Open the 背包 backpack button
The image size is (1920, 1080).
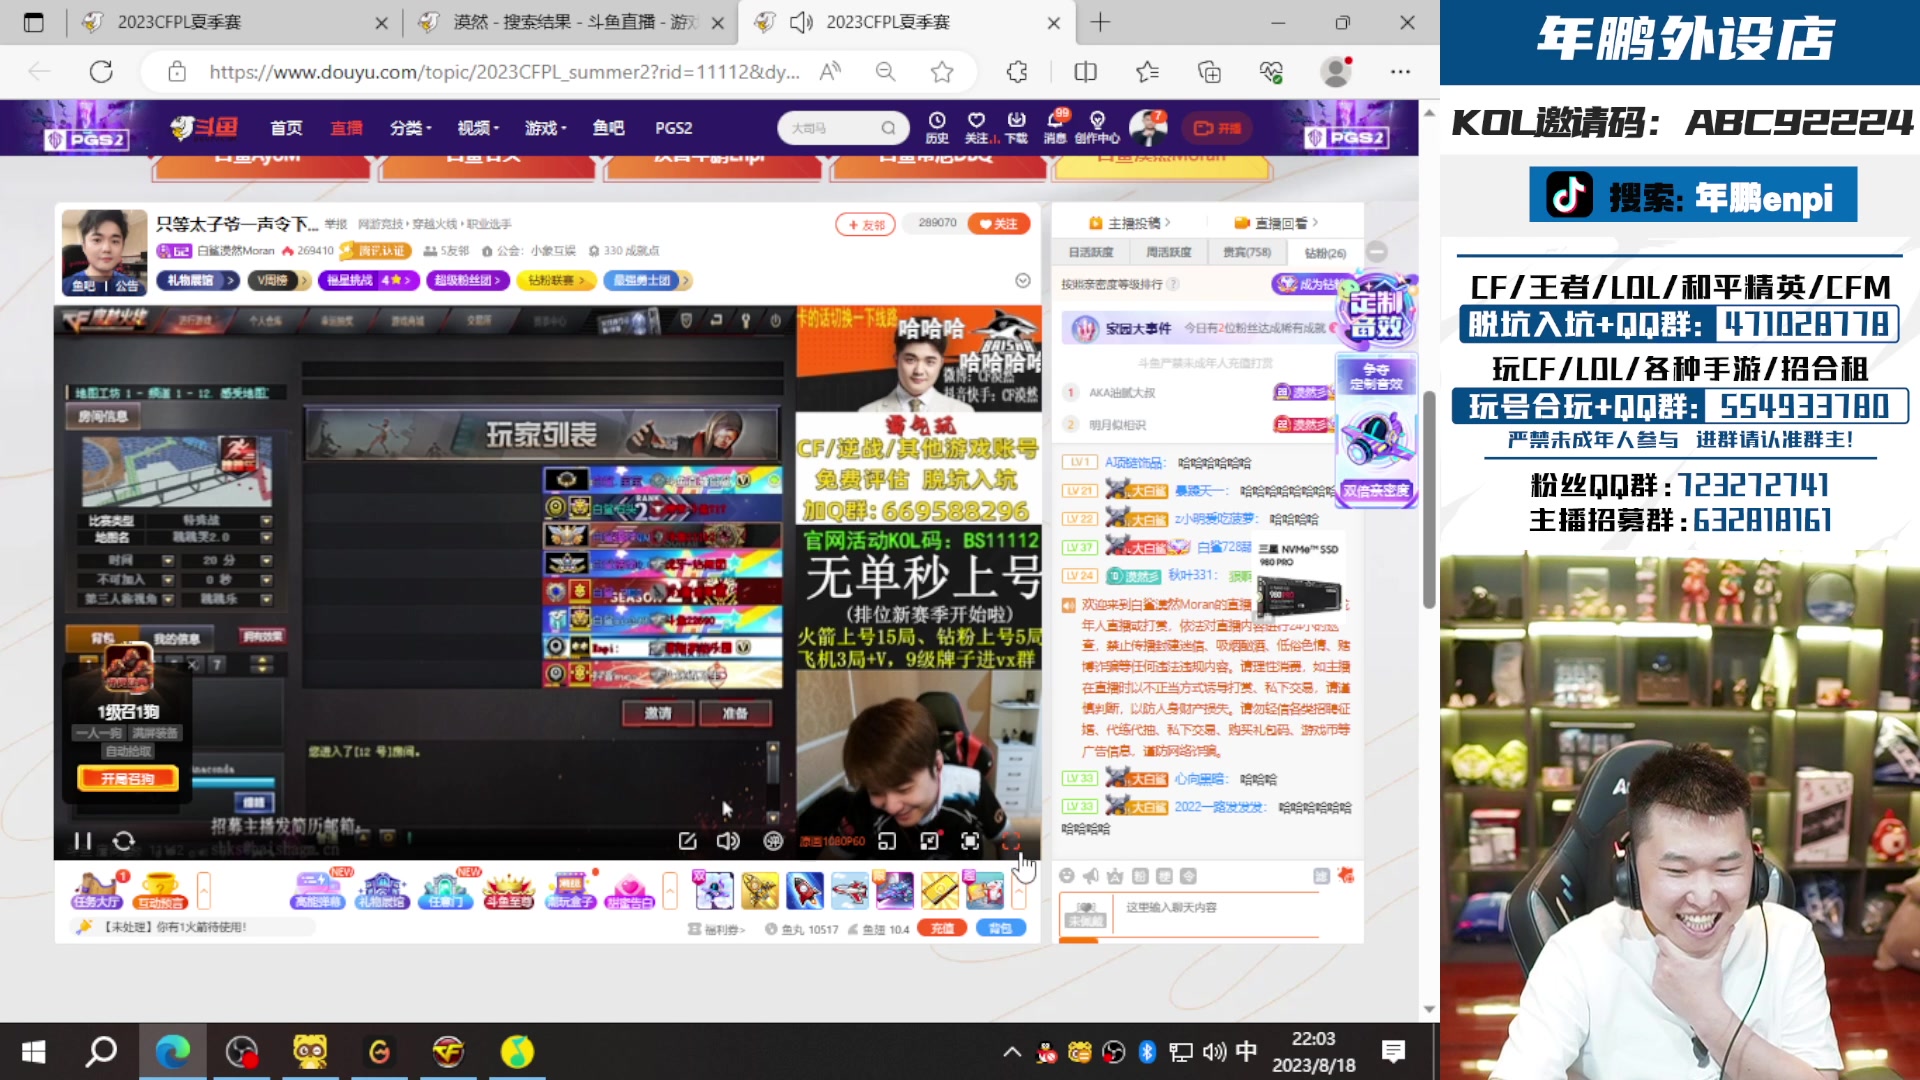1000,928
